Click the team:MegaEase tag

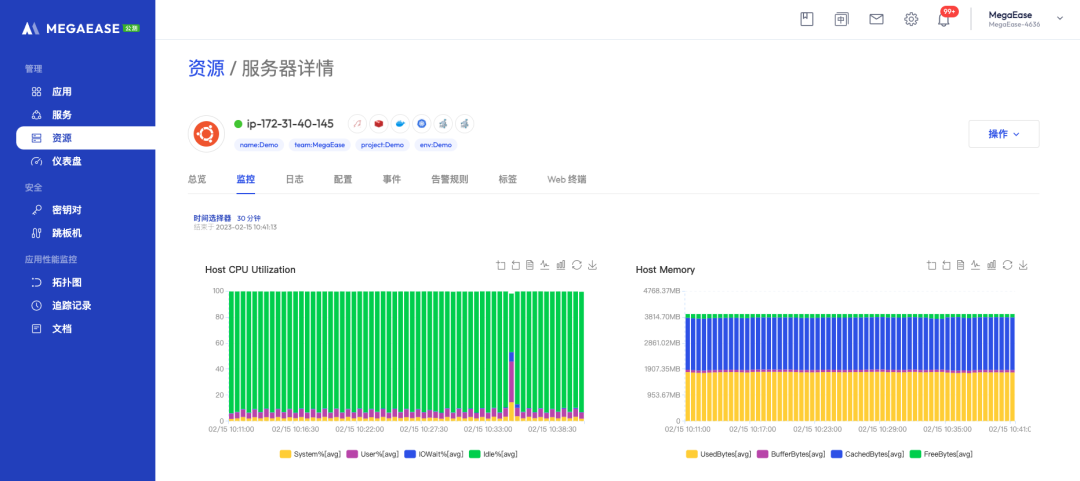point(318,145)
